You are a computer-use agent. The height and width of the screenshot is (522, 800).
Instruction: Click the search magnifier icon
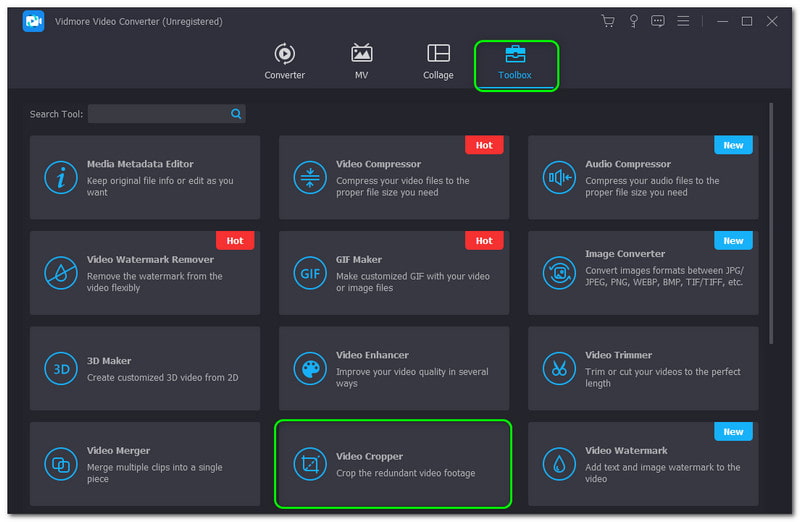236,114
